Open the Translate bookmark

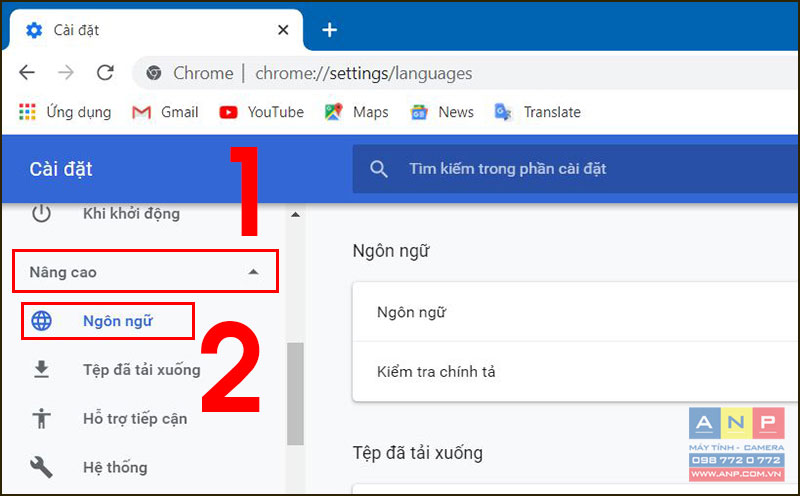(x=537, y=112)
